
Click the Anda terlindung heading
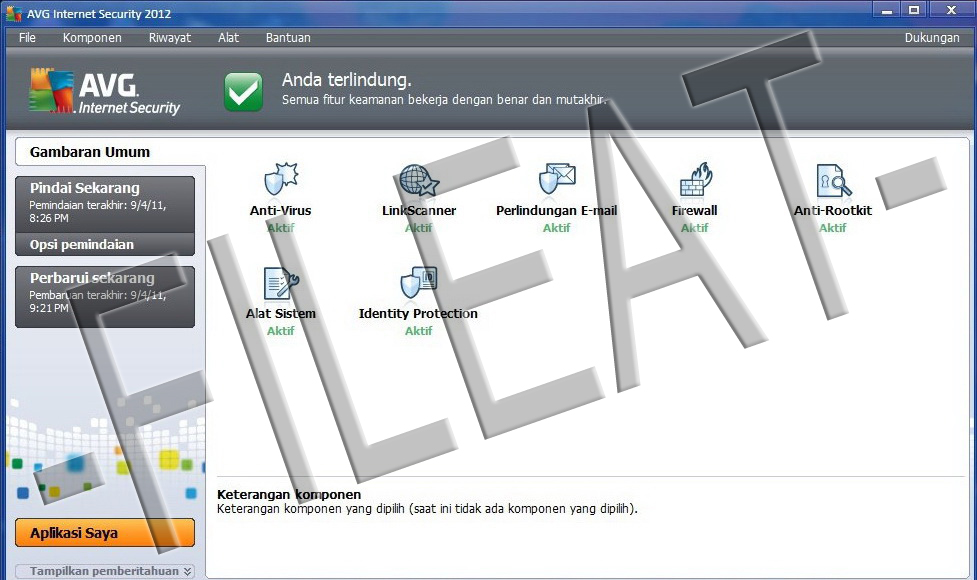coord(346,80)
